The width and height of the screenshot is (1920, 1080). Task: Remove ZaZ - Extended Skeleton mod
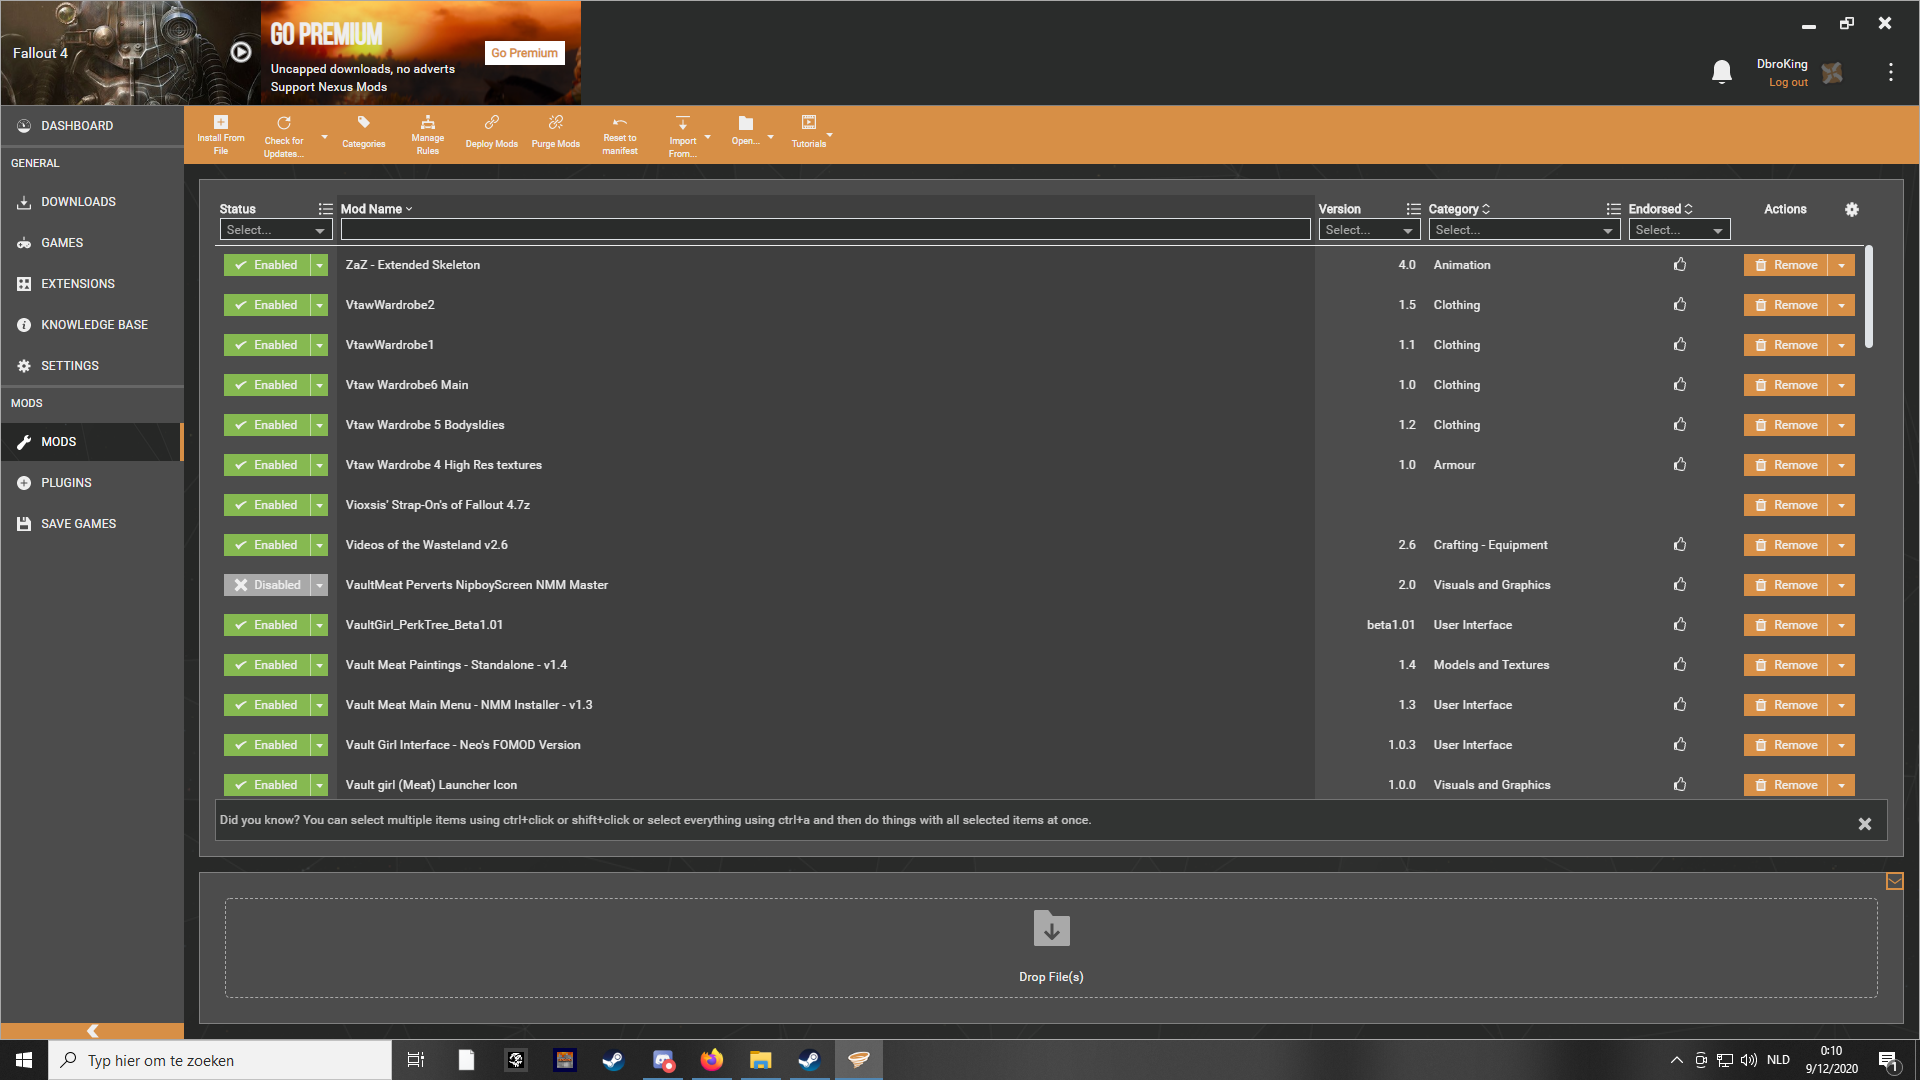pyautogui.click(x=1786, y=265)
